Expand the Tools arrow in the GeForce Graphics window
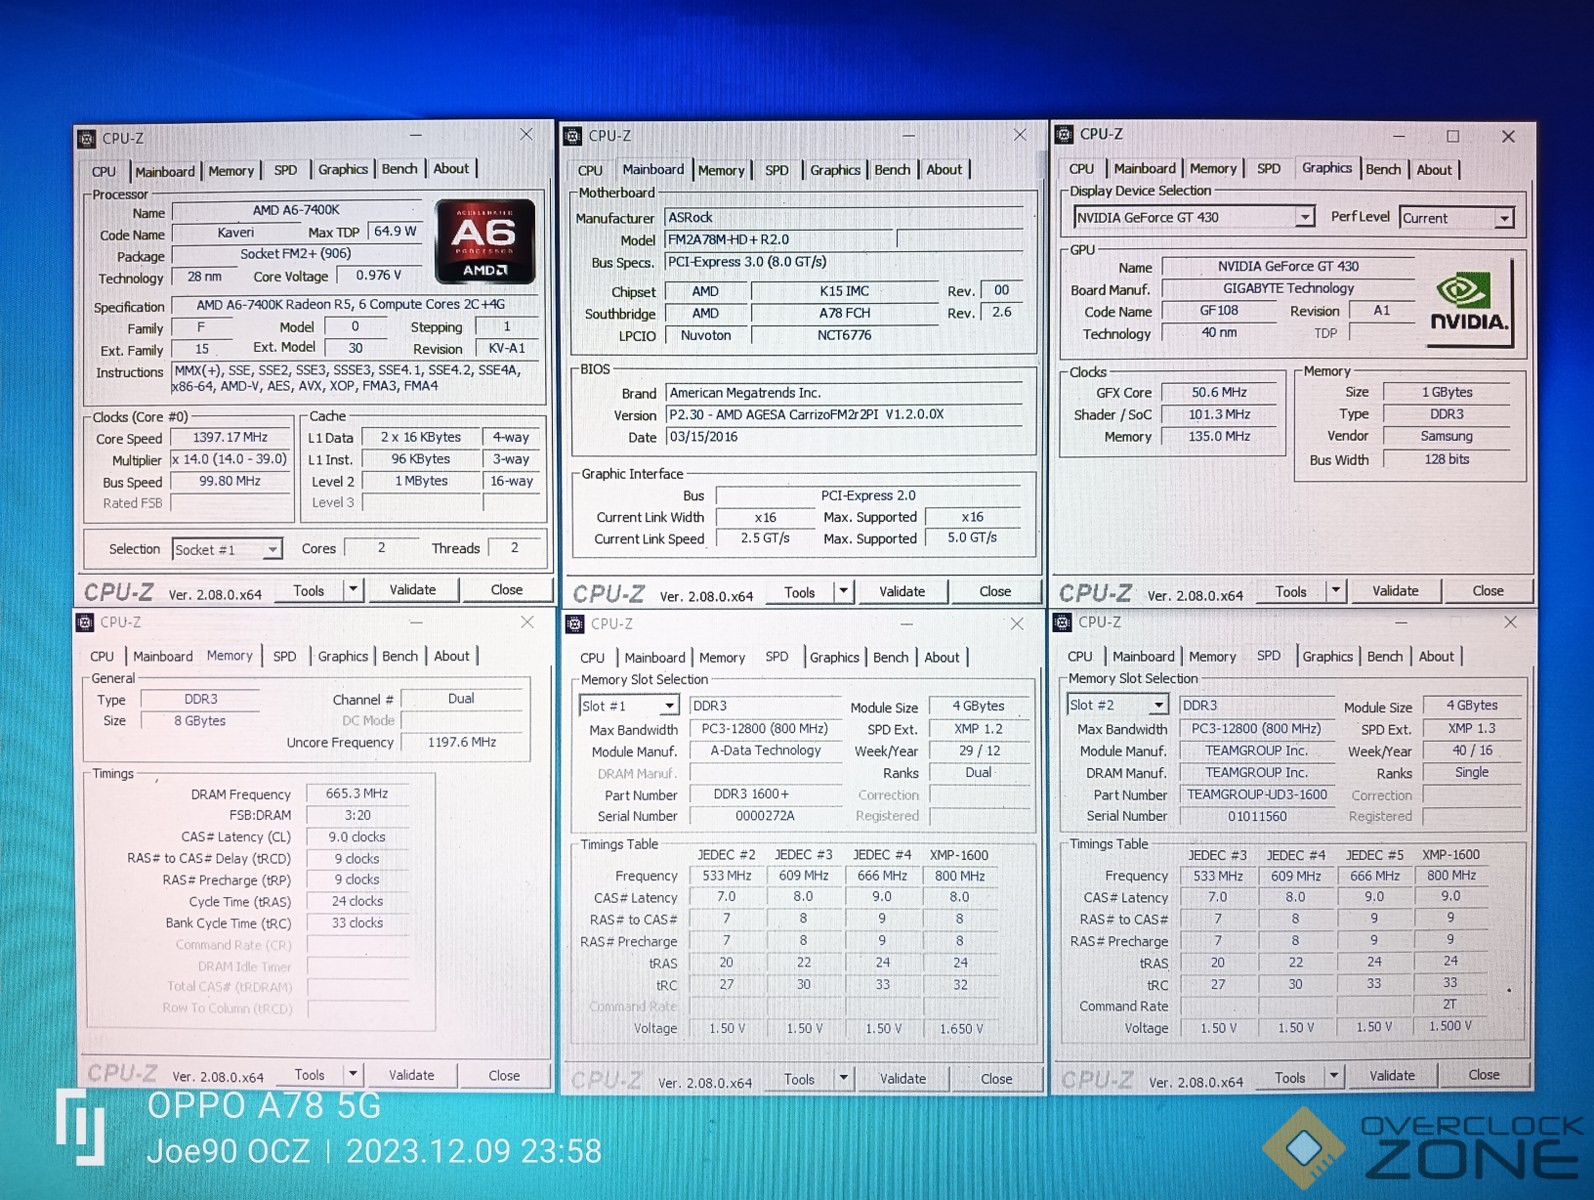The width and height of the screenshot is (1594, 1200). pos(1336,591)
